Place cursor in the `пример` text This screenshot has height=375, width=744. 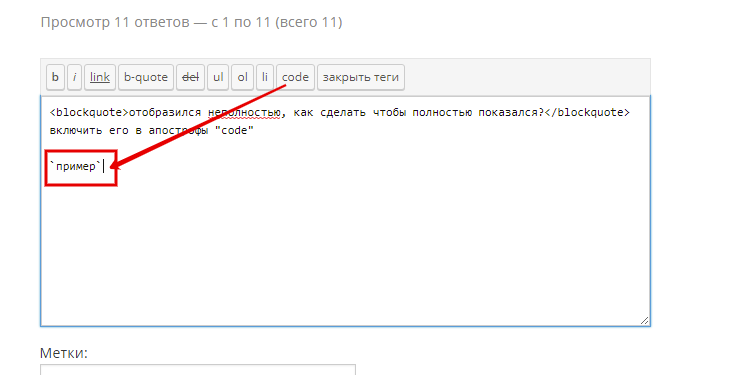[76, 167]
